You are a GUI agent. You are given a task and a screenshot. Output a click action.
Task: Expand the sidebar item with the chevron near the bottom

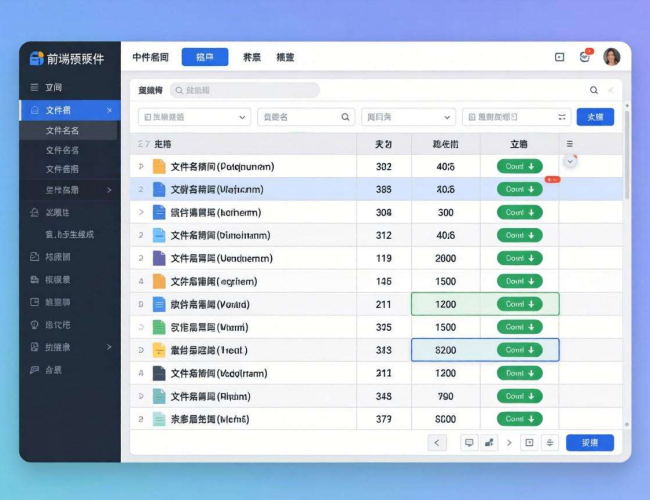click(109, 347)
